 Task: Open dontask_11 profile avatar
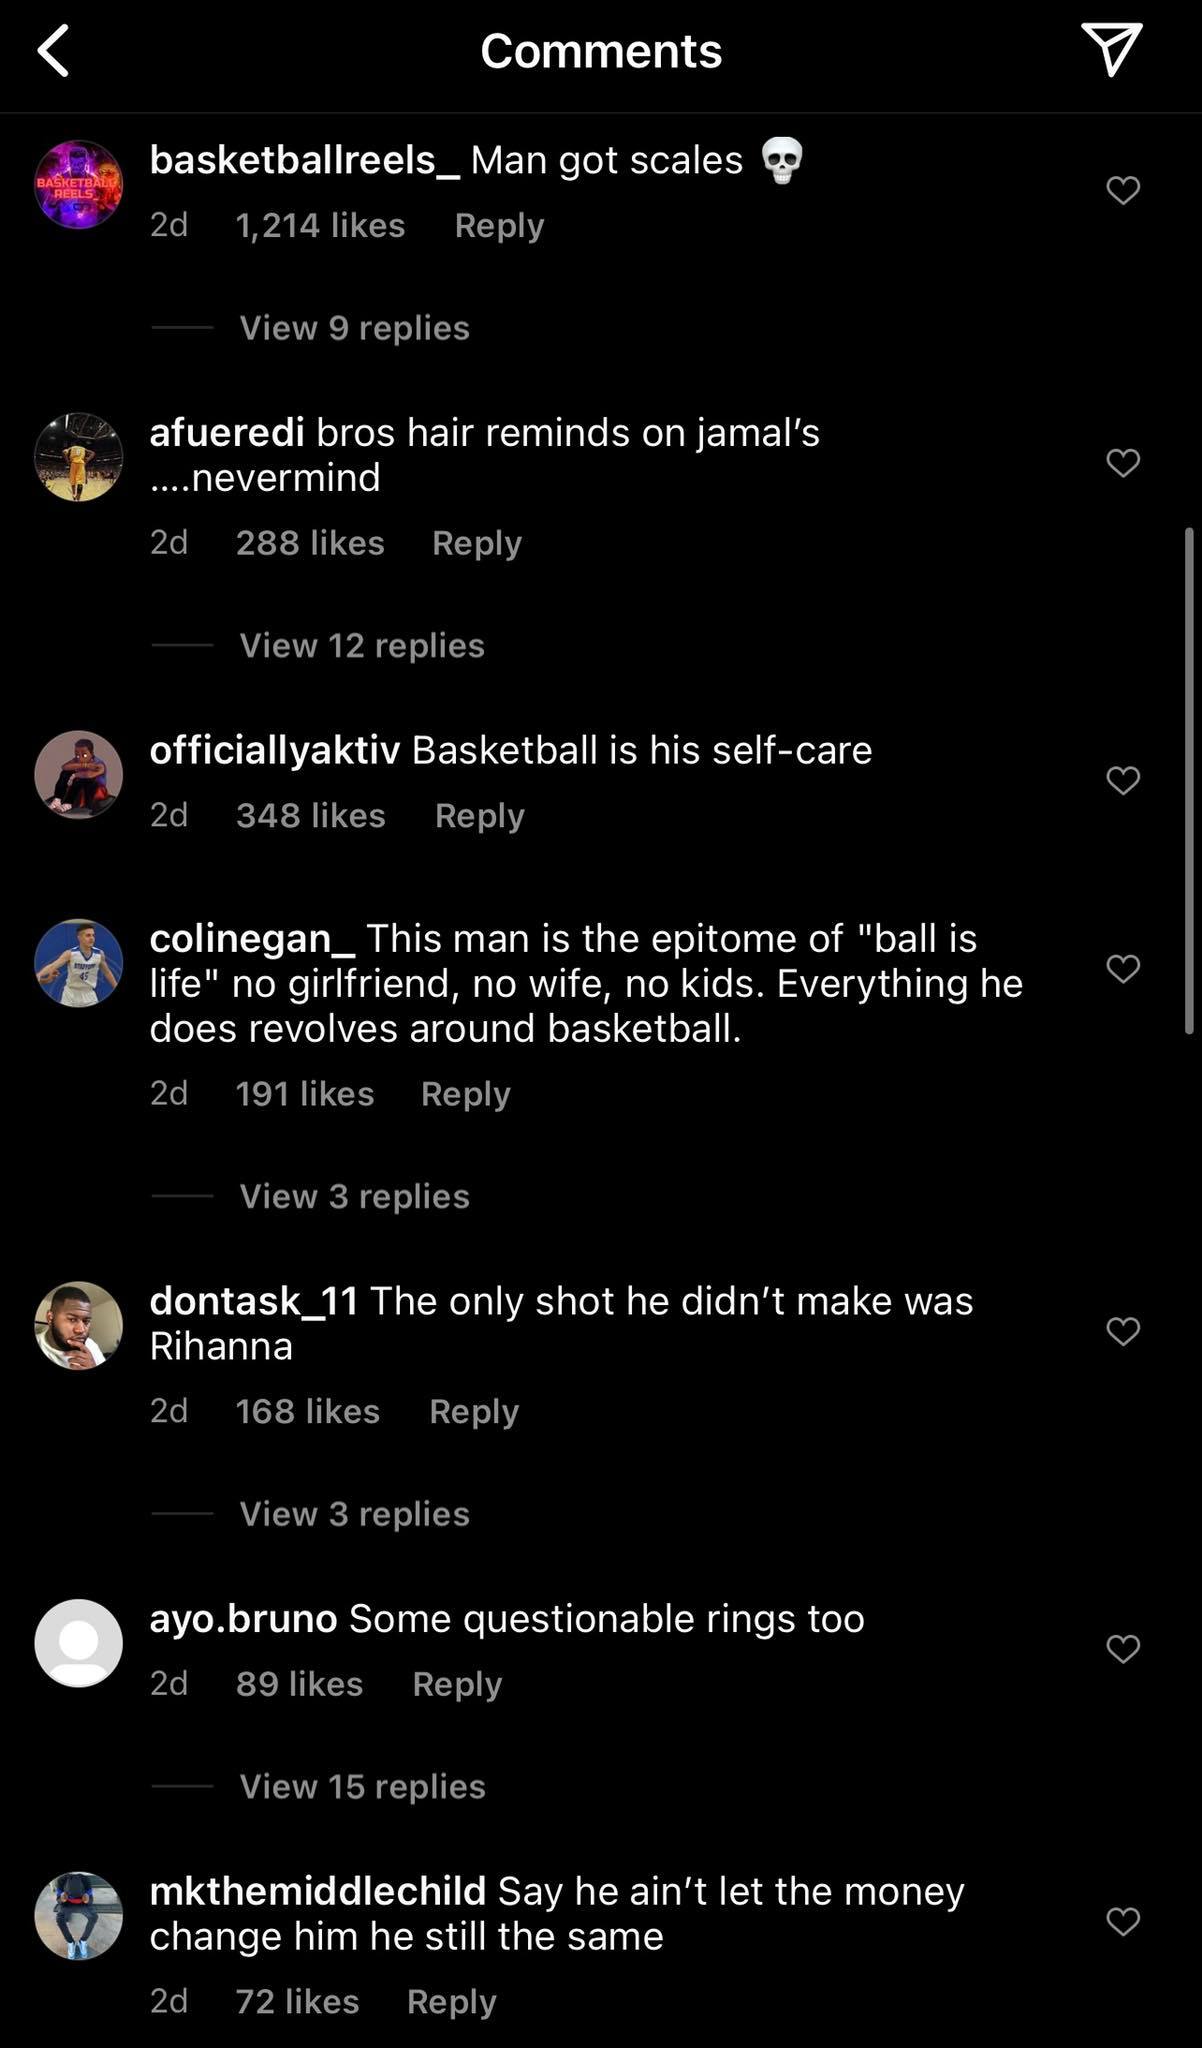(x=78, y=1326)
